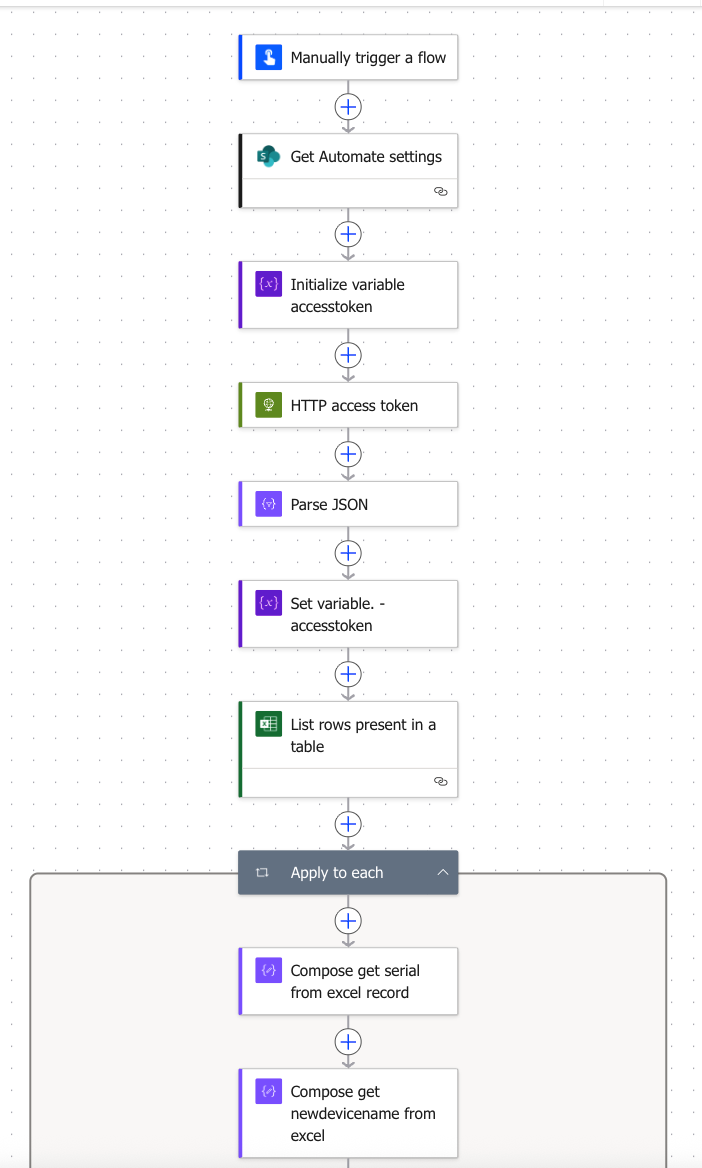
Task: Click the Compose icon on Compose get serial card
Action: (266, 970)
